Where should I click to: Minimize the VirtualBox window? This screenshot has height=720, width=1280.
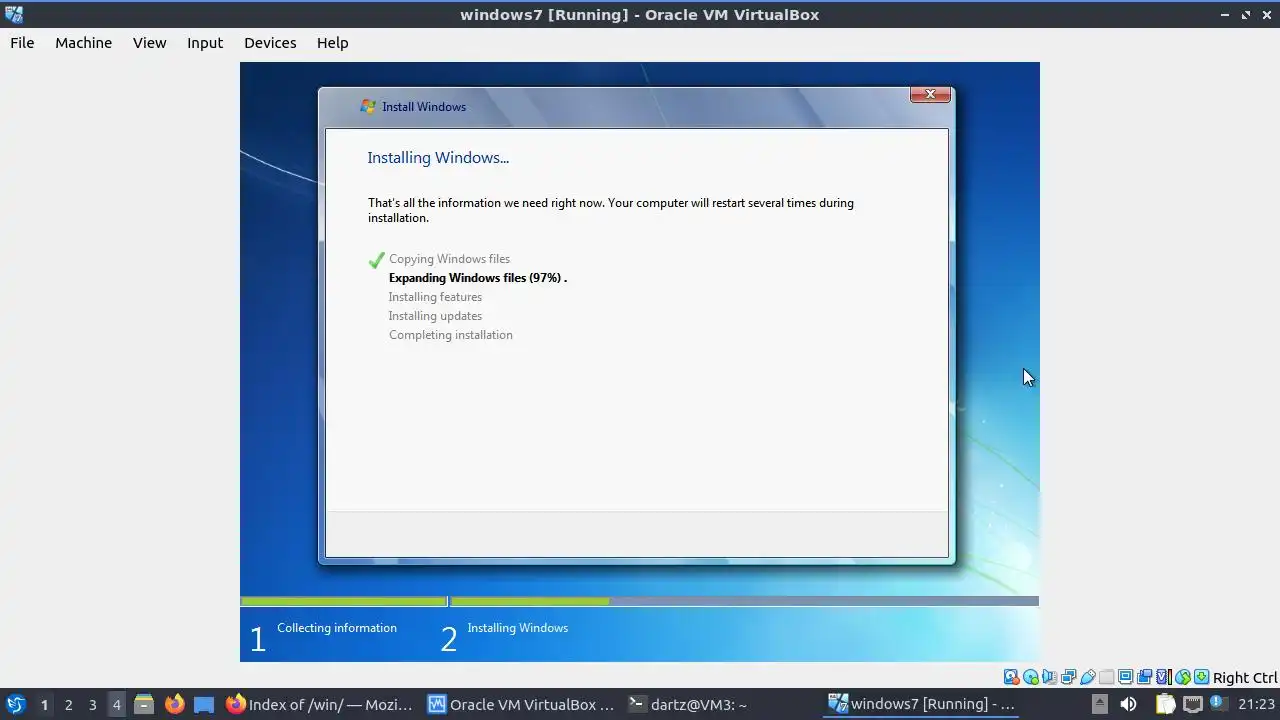(x=1226, y=14)
